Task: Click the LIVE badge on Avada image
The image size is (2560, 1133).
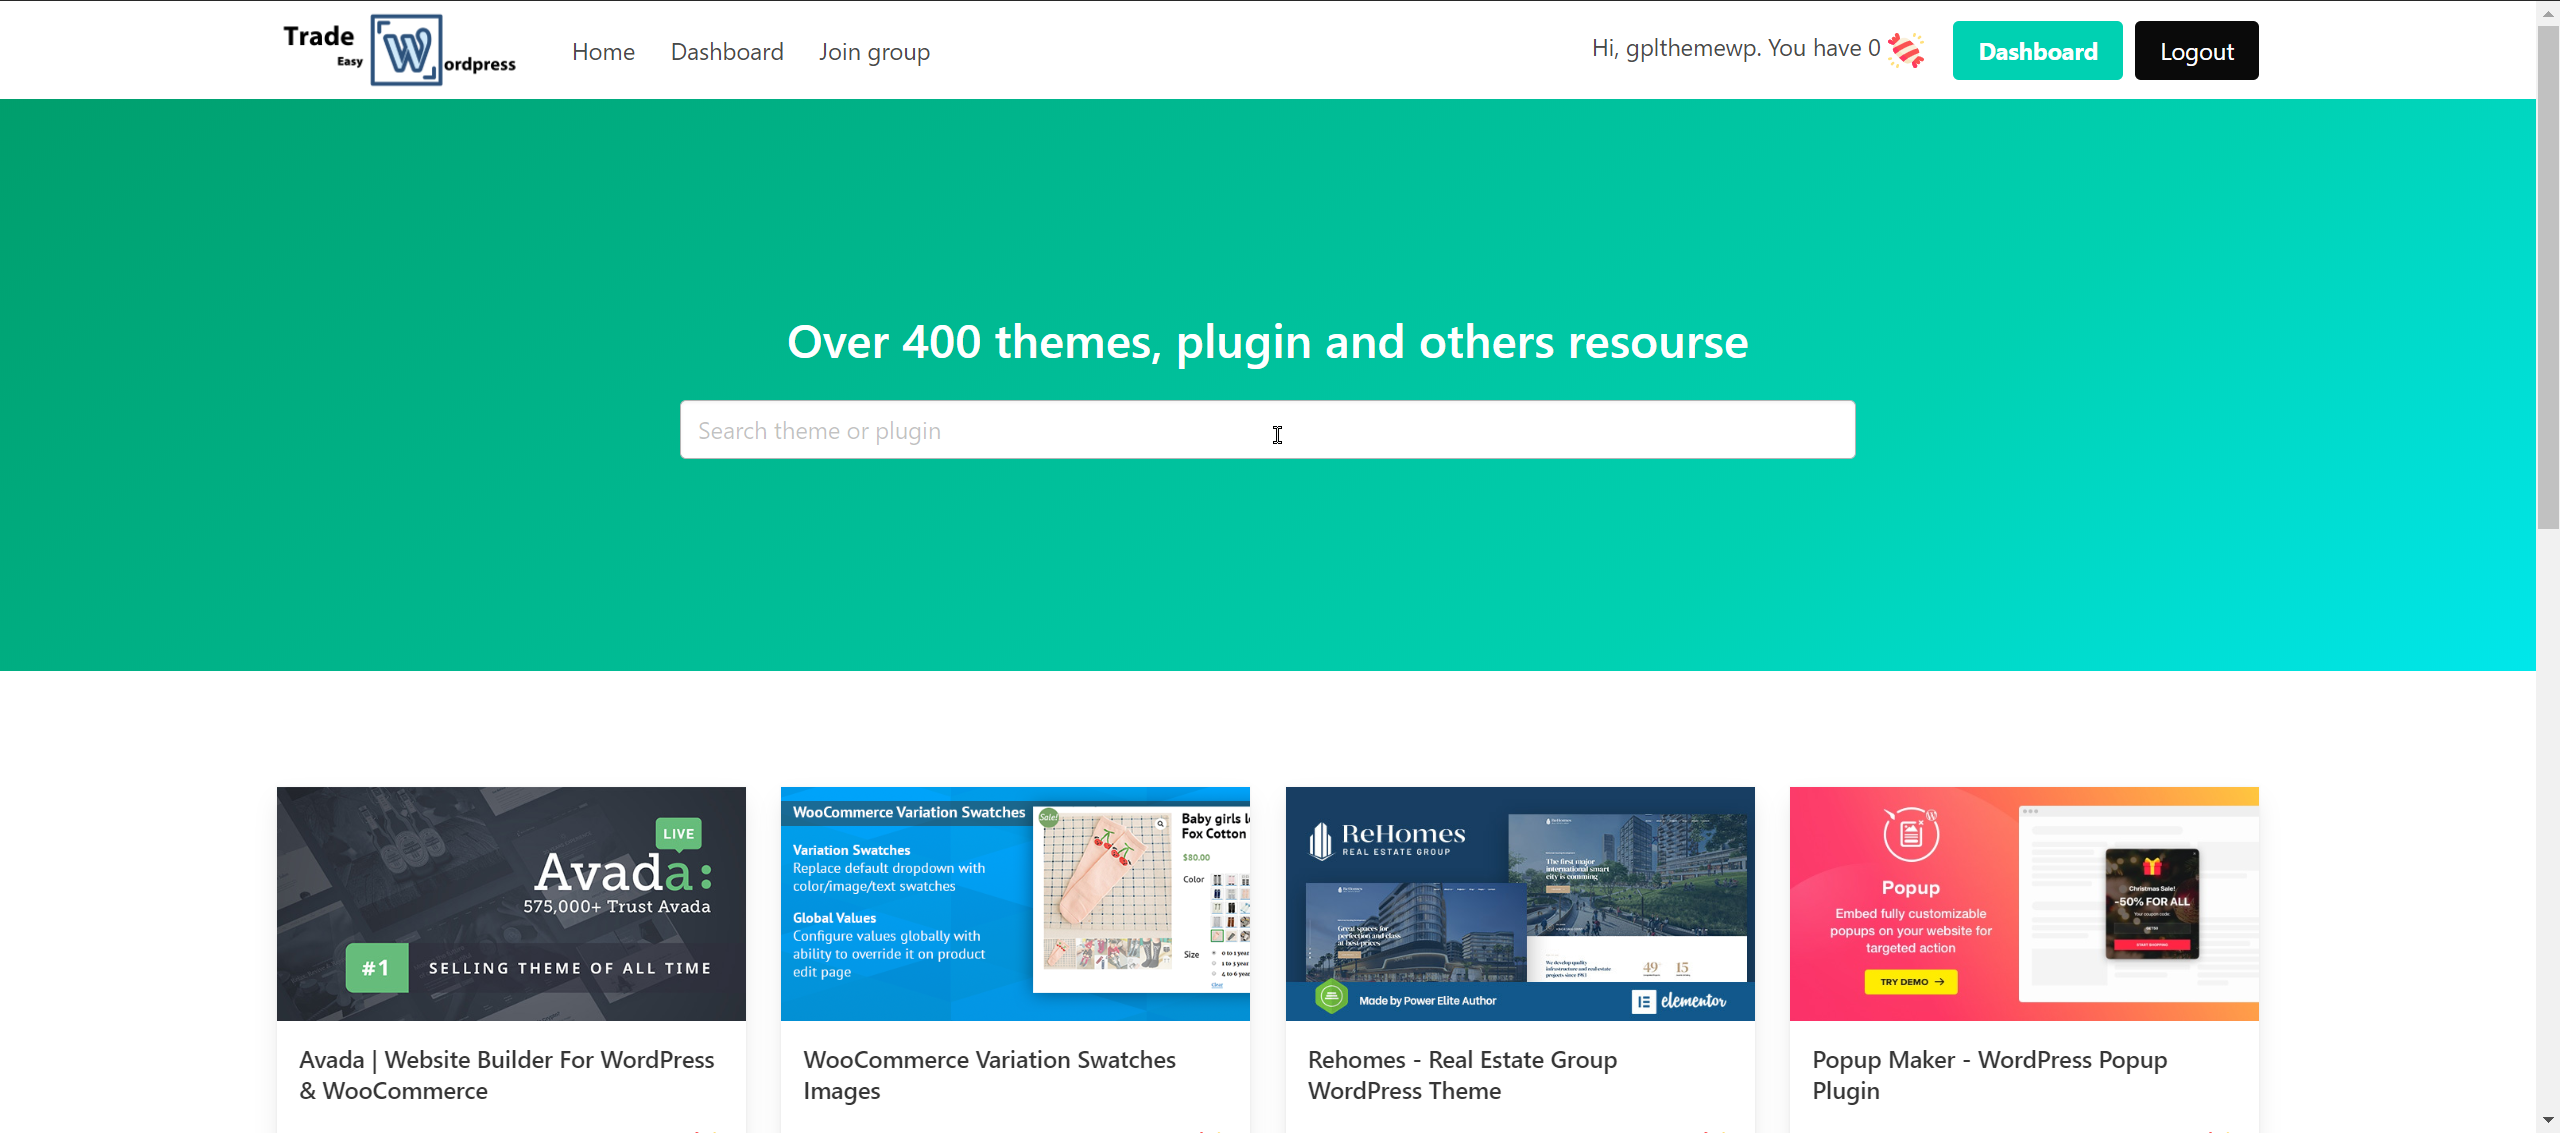Action: click(x=678, y=833)
